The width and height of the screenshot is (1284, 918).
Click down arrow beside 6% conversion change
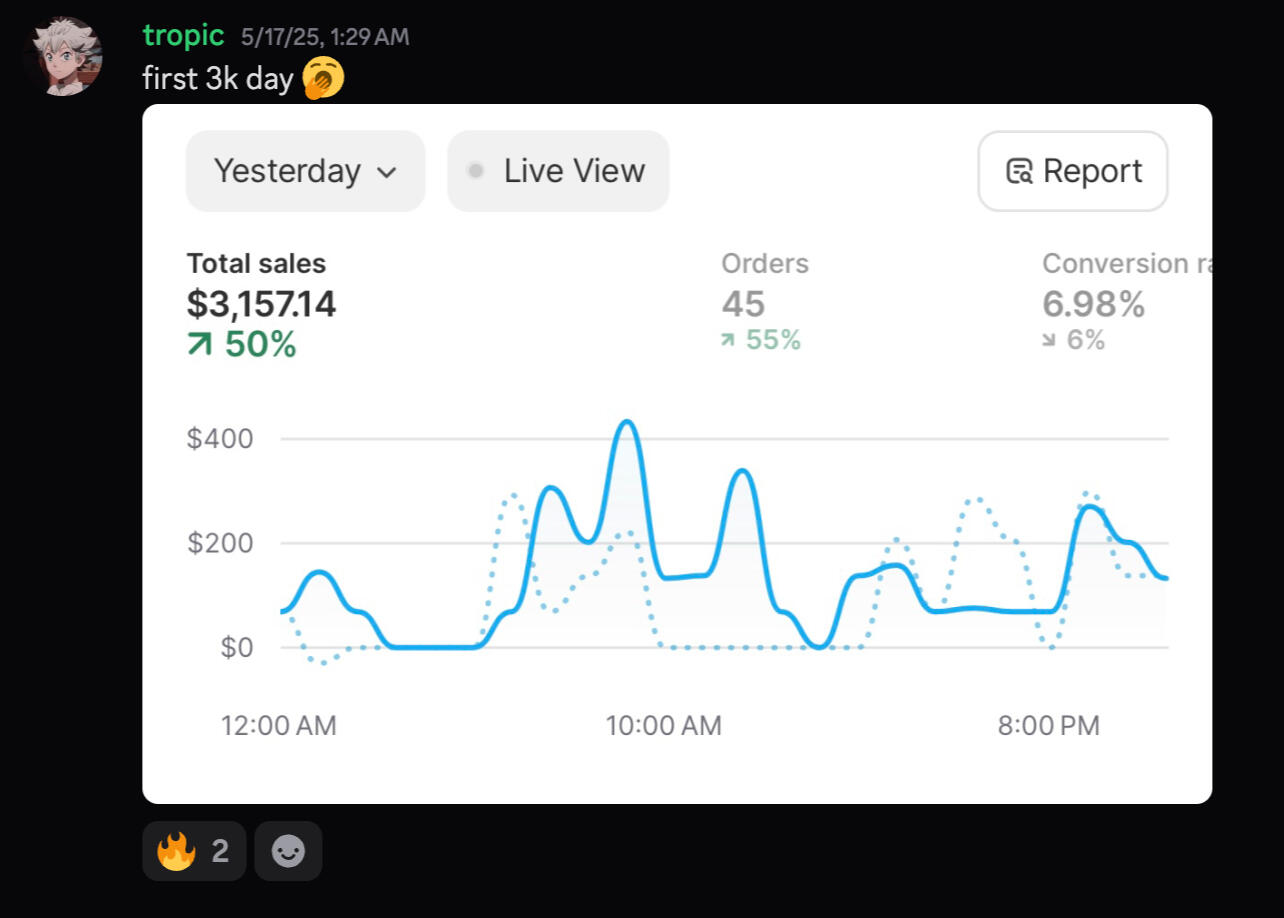pos(1048,341)
